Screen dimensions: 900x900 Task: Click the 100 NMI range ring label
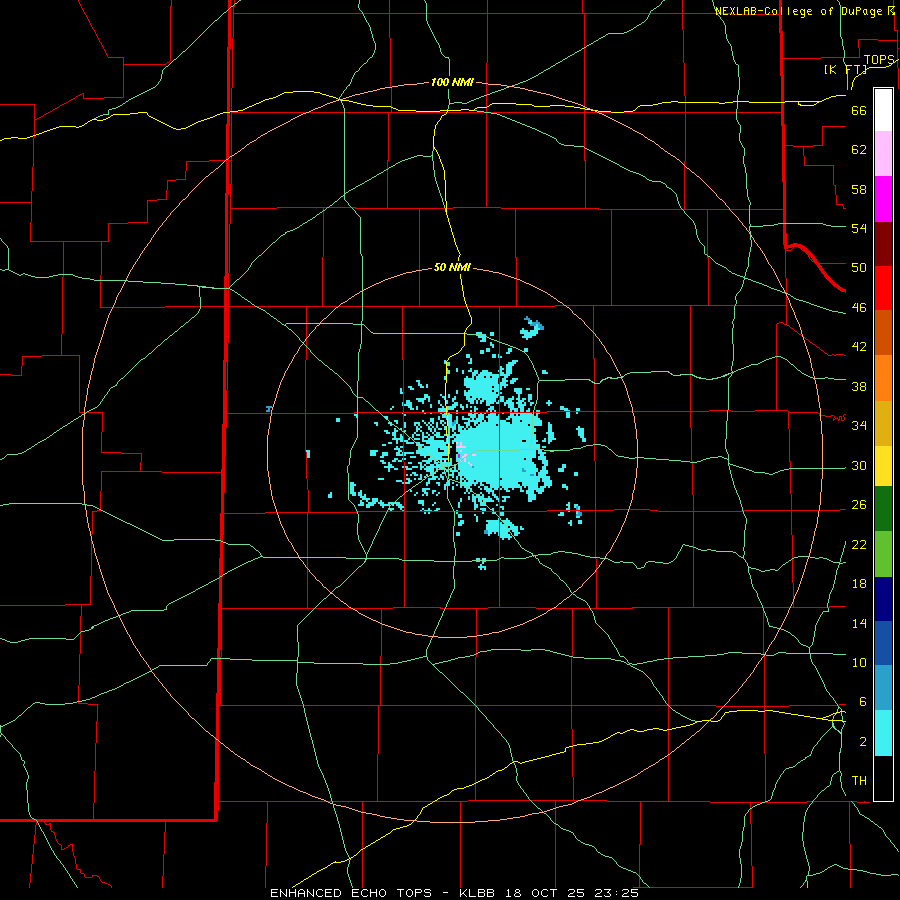(452, 83)
